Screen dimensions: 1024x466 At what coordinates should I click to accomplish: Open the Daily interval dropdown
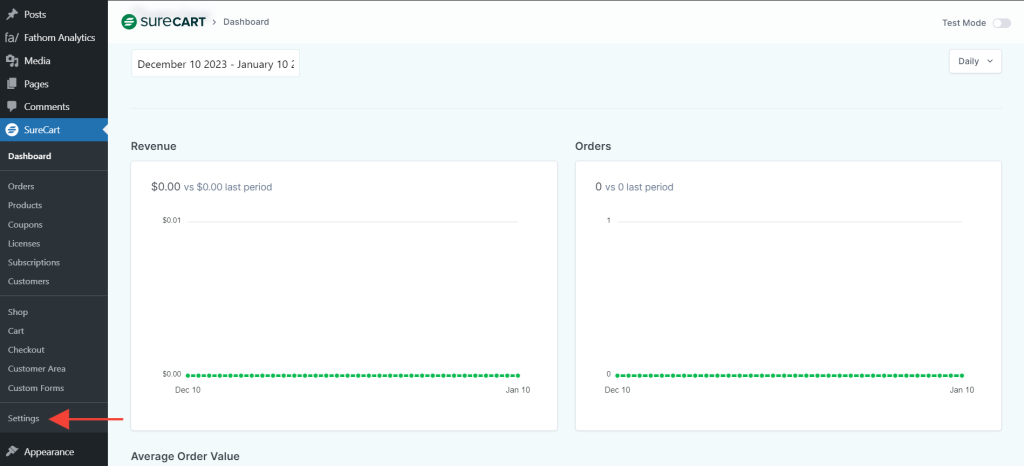pos(974,61)
